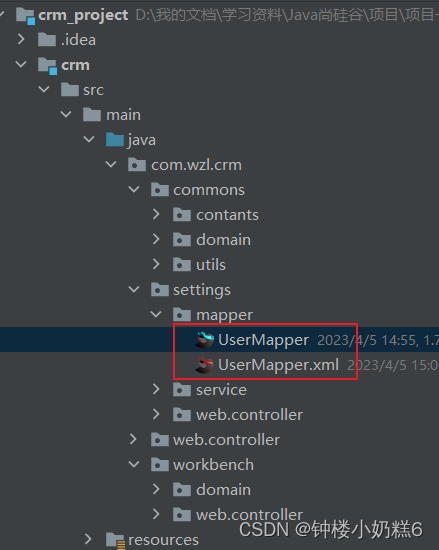Click the mapper package icon
439x550 pixels.
click(x=182, y=315)
